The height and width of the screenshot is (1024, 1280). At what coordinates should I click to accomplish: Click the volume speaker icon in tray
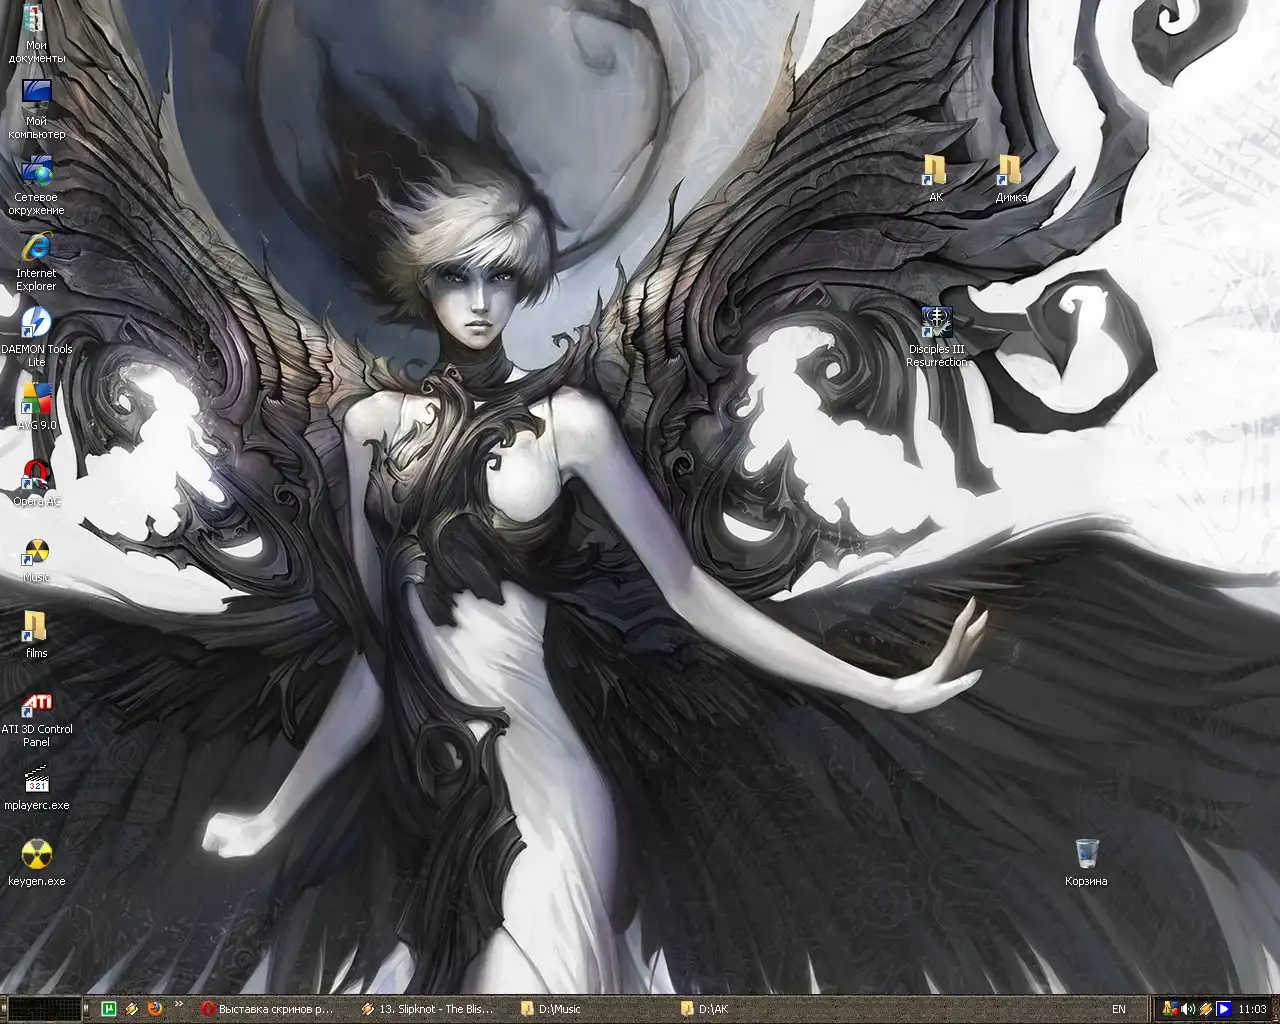pos(1188,1009)
